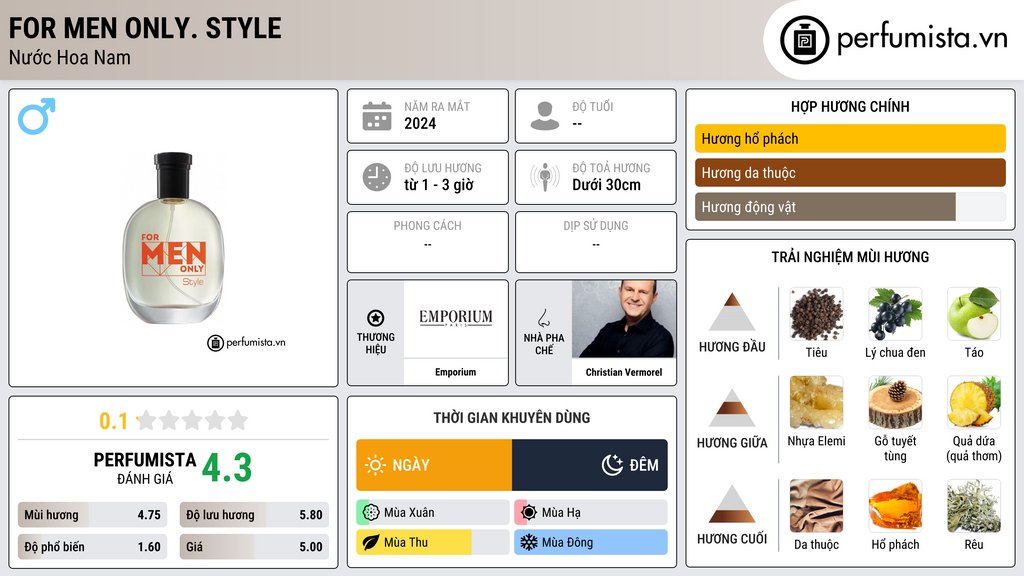The height and width of the screenshot is (576, 1024).
Task: Click Christian Vermorel's portrait photo
Action: (x=624, y=319)
